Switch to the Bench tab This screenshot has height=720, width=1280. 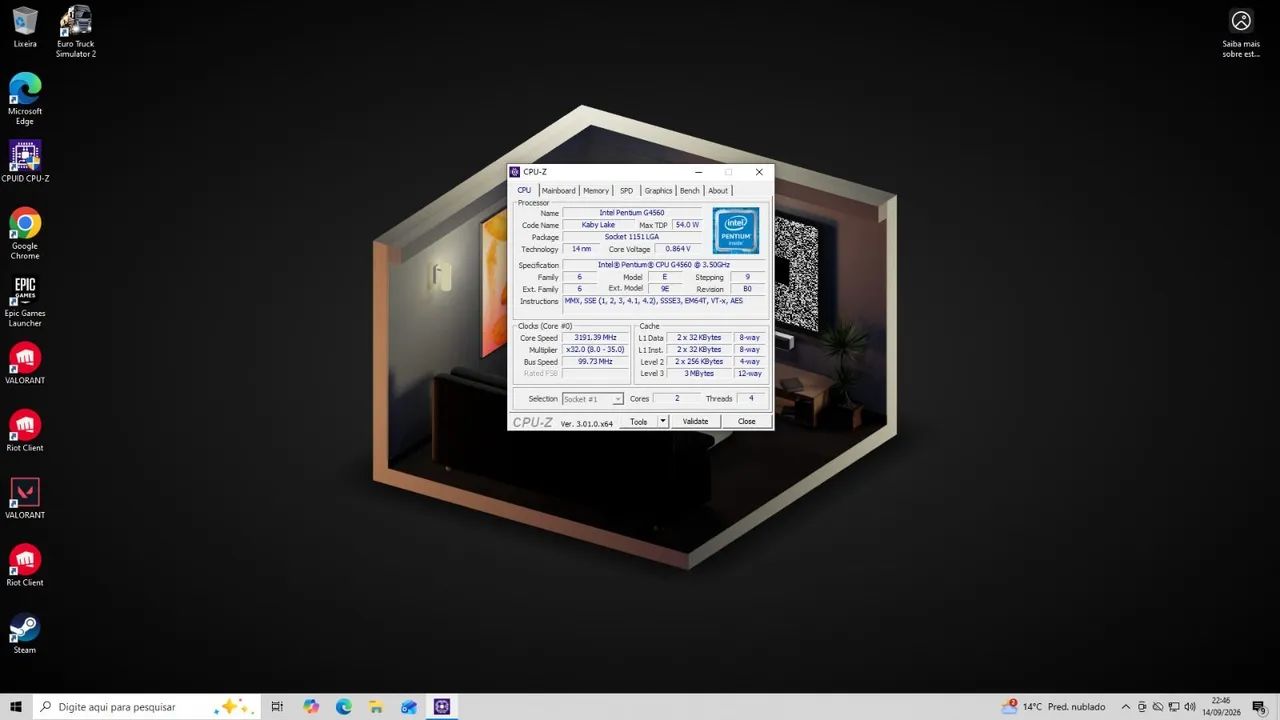coord(690,191)
